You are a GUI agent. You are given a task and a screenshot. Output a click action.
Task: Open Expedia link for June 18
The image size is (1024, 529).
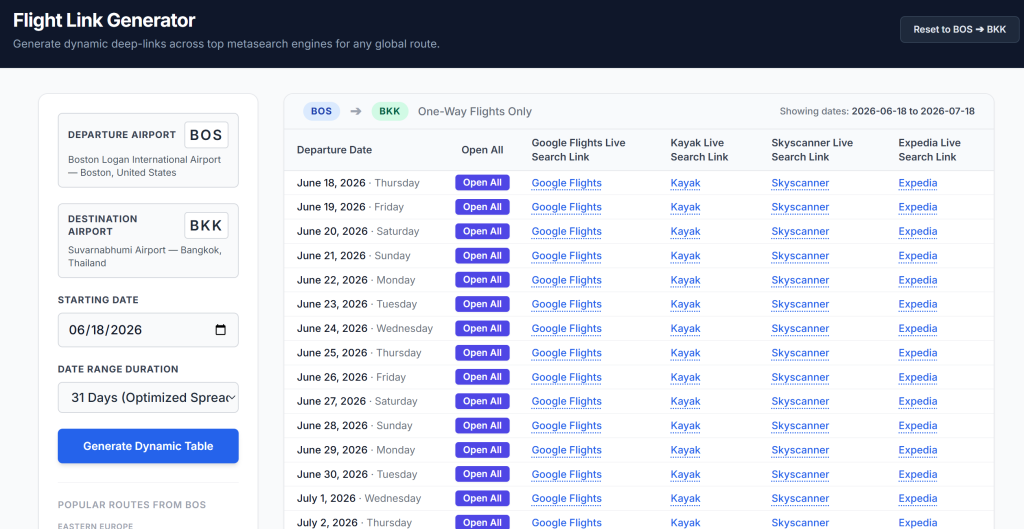click(x=918, y=183)
